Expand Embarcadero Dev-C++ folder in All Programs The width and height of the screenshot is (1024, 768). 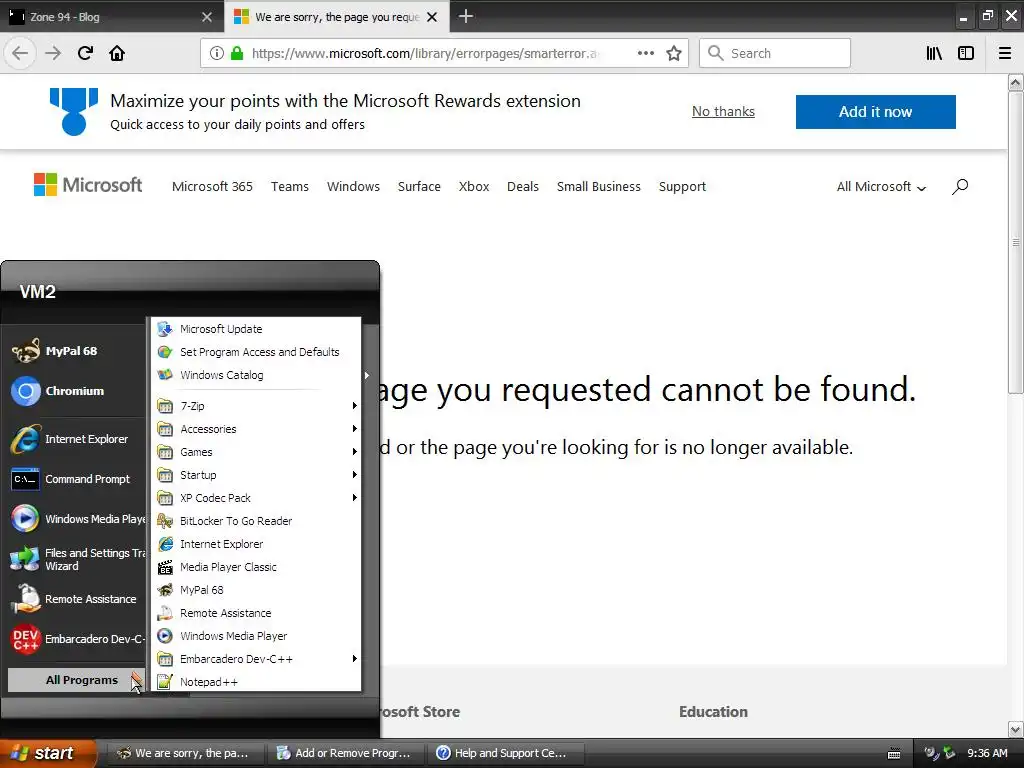point(256,659)
